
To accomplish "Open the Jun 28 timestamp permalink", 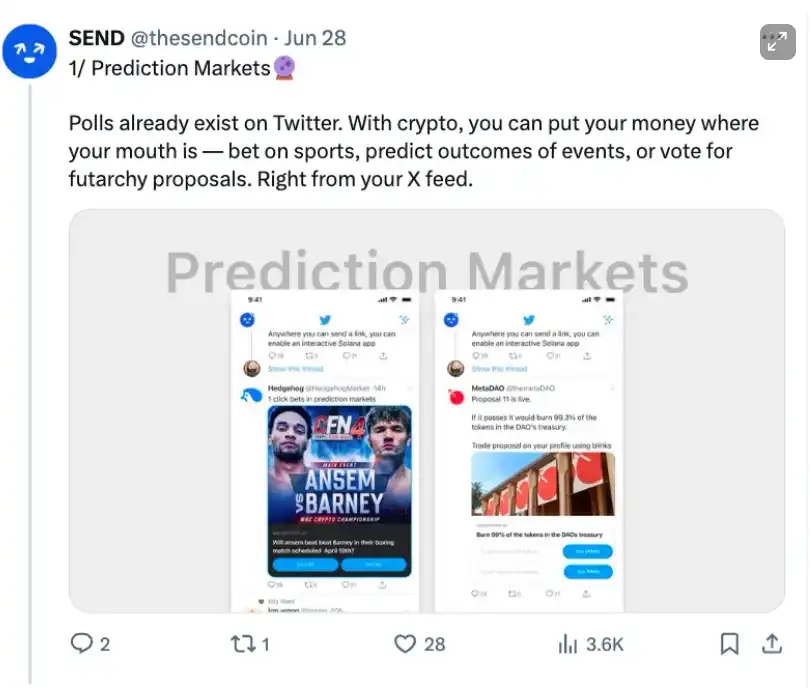I will [315, 38].
